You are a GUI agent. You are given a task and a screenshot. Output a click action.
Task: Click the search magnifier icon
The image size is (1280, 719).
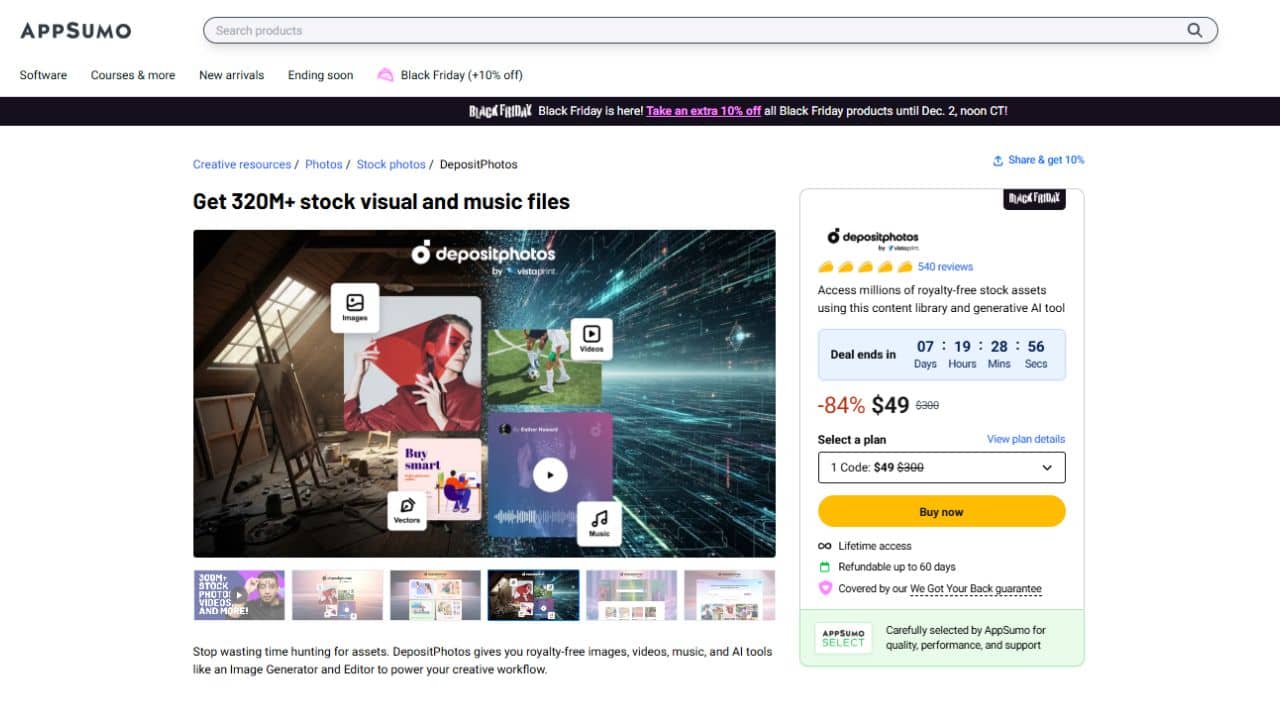(x=1194, y=30)
